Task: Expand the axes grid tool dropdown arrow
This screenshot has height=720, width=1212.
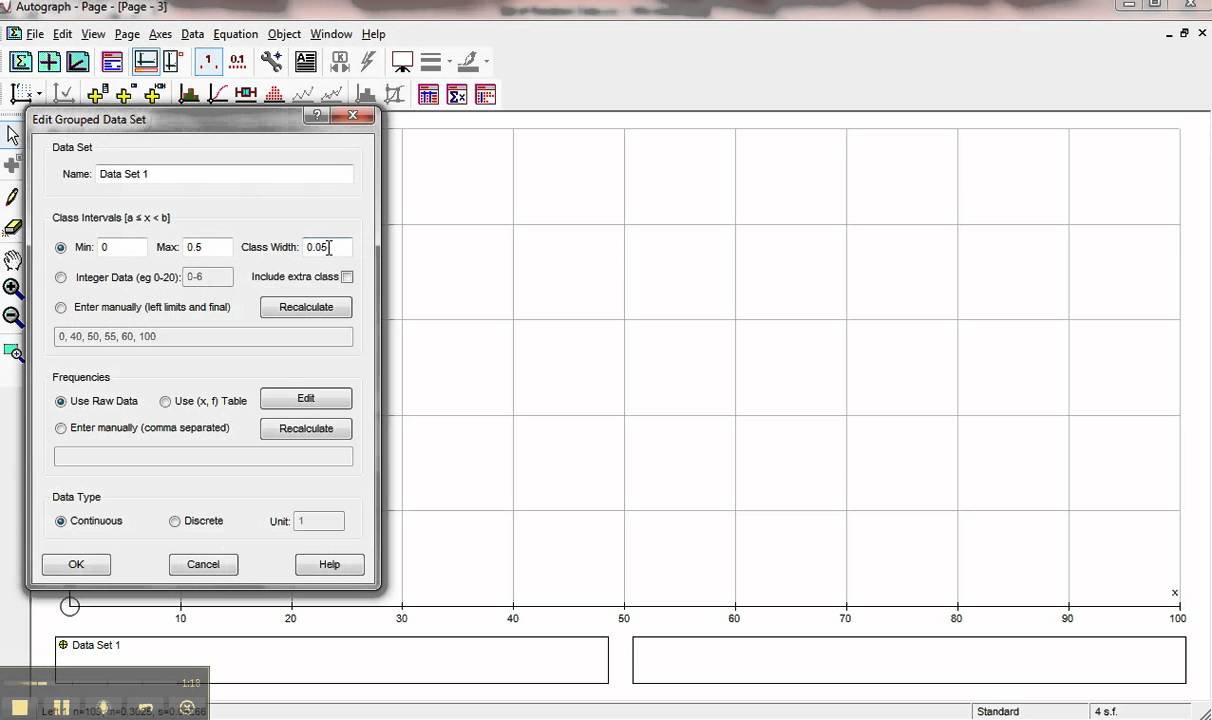Action: (38, 94)
